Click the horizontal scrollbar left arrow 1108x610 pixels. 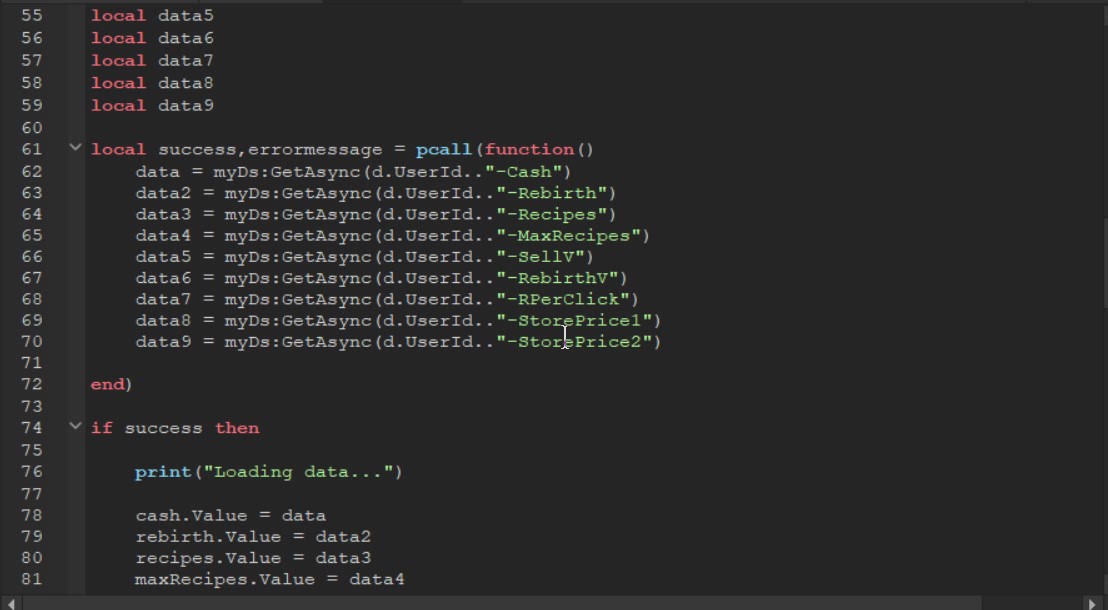point(10,603)
